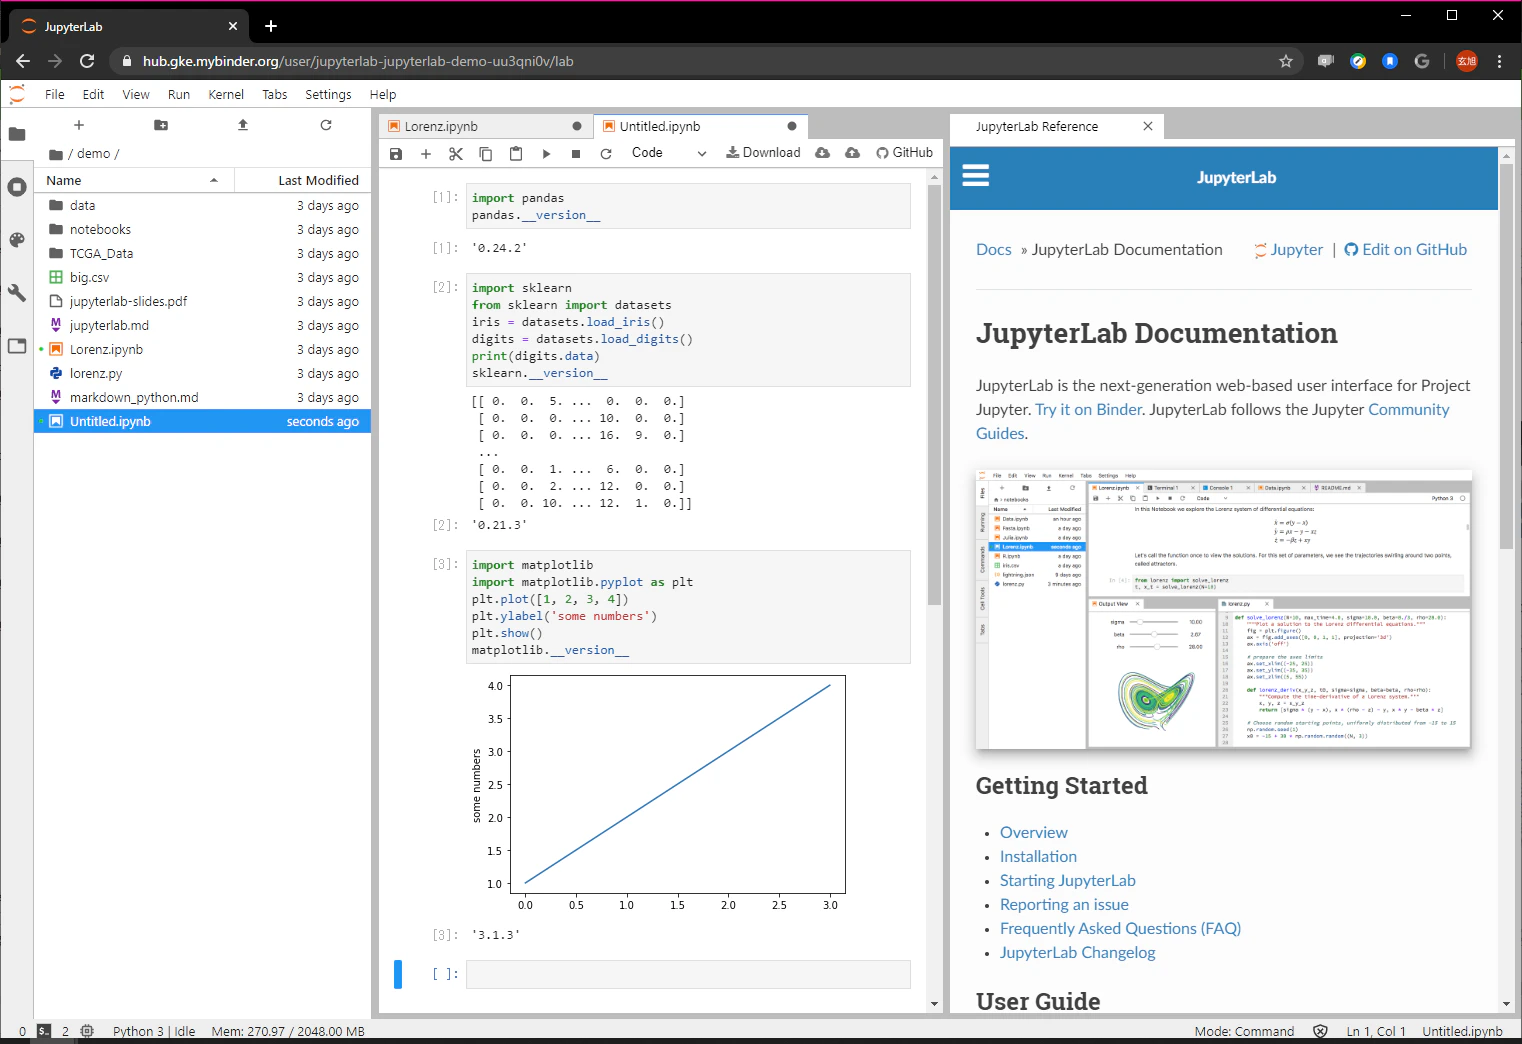The width and height of the screenshot is (1522, 1044).
Task: Select jupyterlab-slides.pdf in the file list
Action: point(203,302)
